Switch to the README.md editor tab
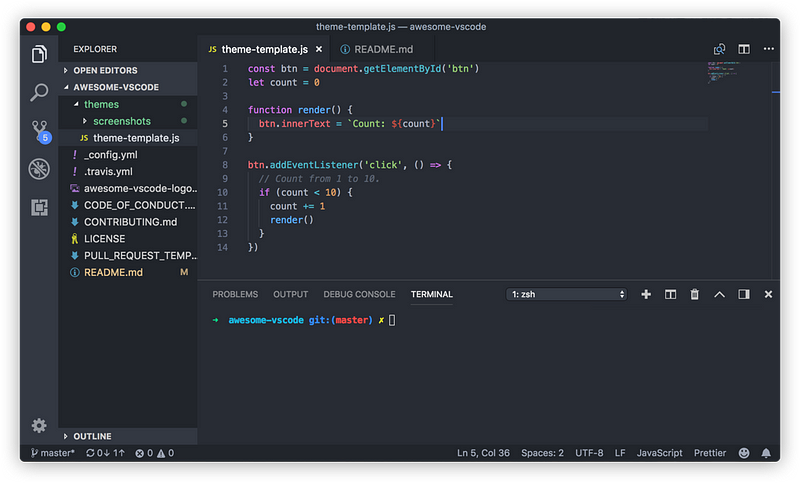 pos(382,49)
